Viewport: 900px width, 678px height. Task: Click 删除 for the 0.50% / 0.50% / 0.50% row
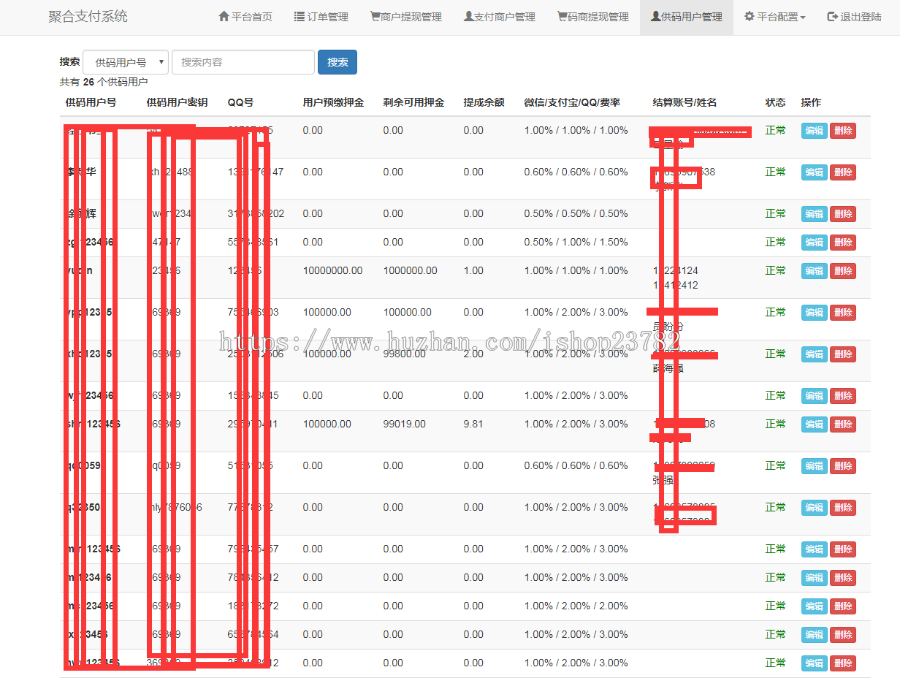843,214
